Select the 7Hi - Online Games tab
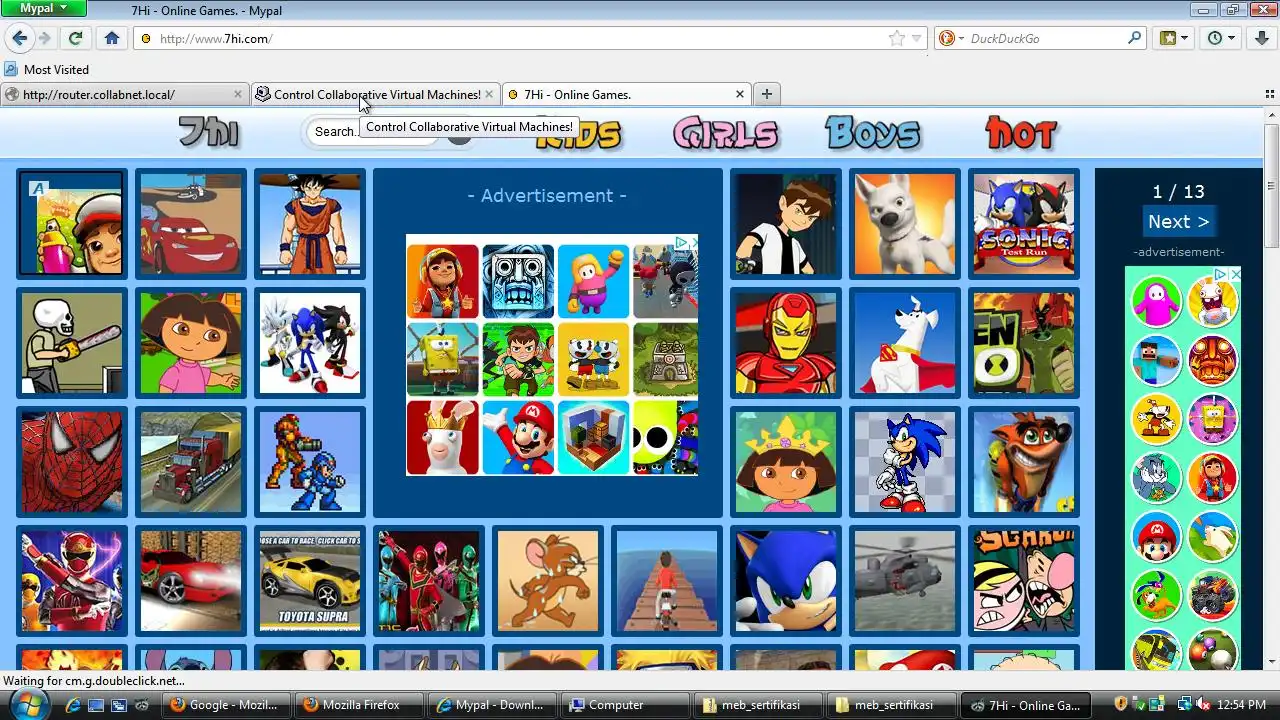The width and height of the screenshot is (1280, 720). [x=626, y=94]
